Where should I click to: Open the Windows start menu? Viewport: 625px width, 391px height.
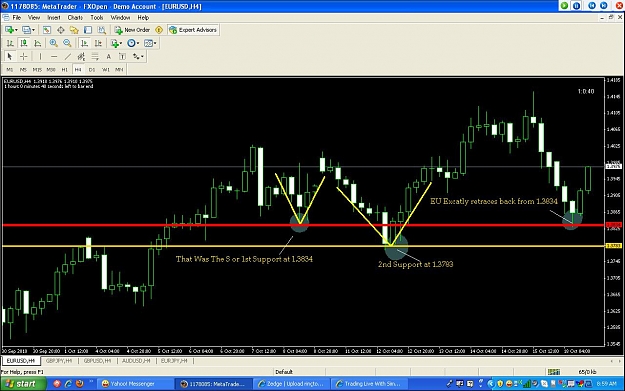[23, 384]
